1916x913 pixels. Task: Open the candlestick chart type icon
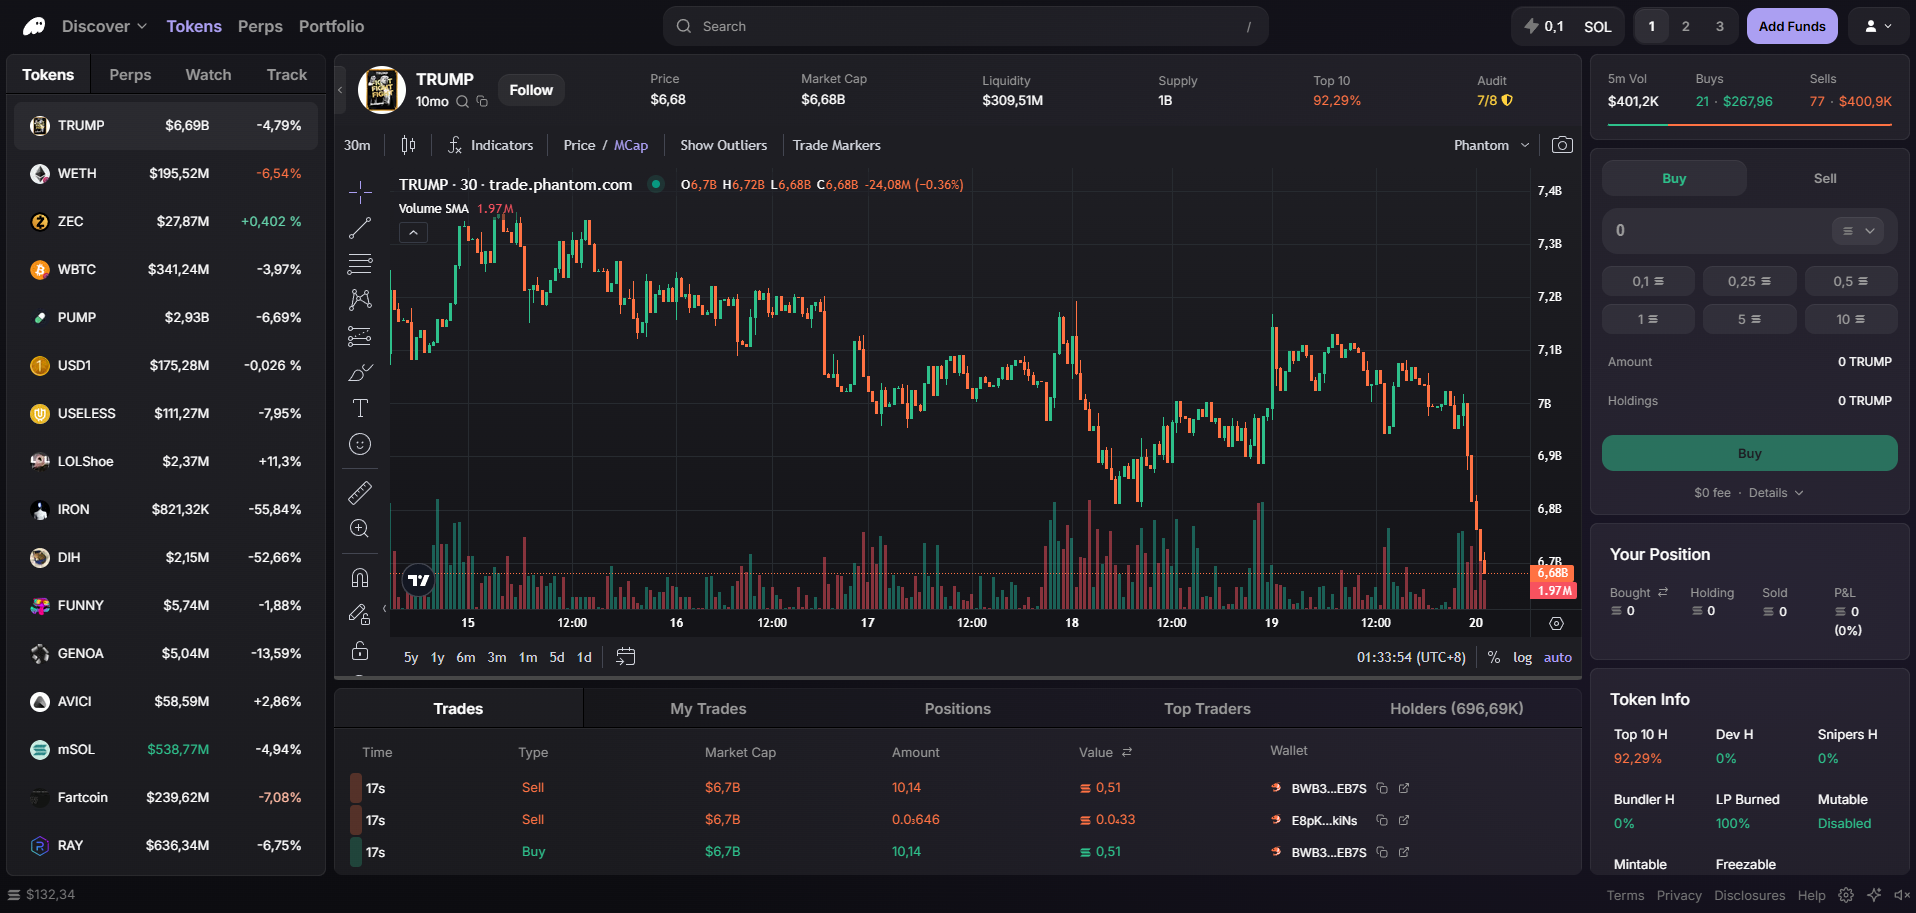coord(408,145)
